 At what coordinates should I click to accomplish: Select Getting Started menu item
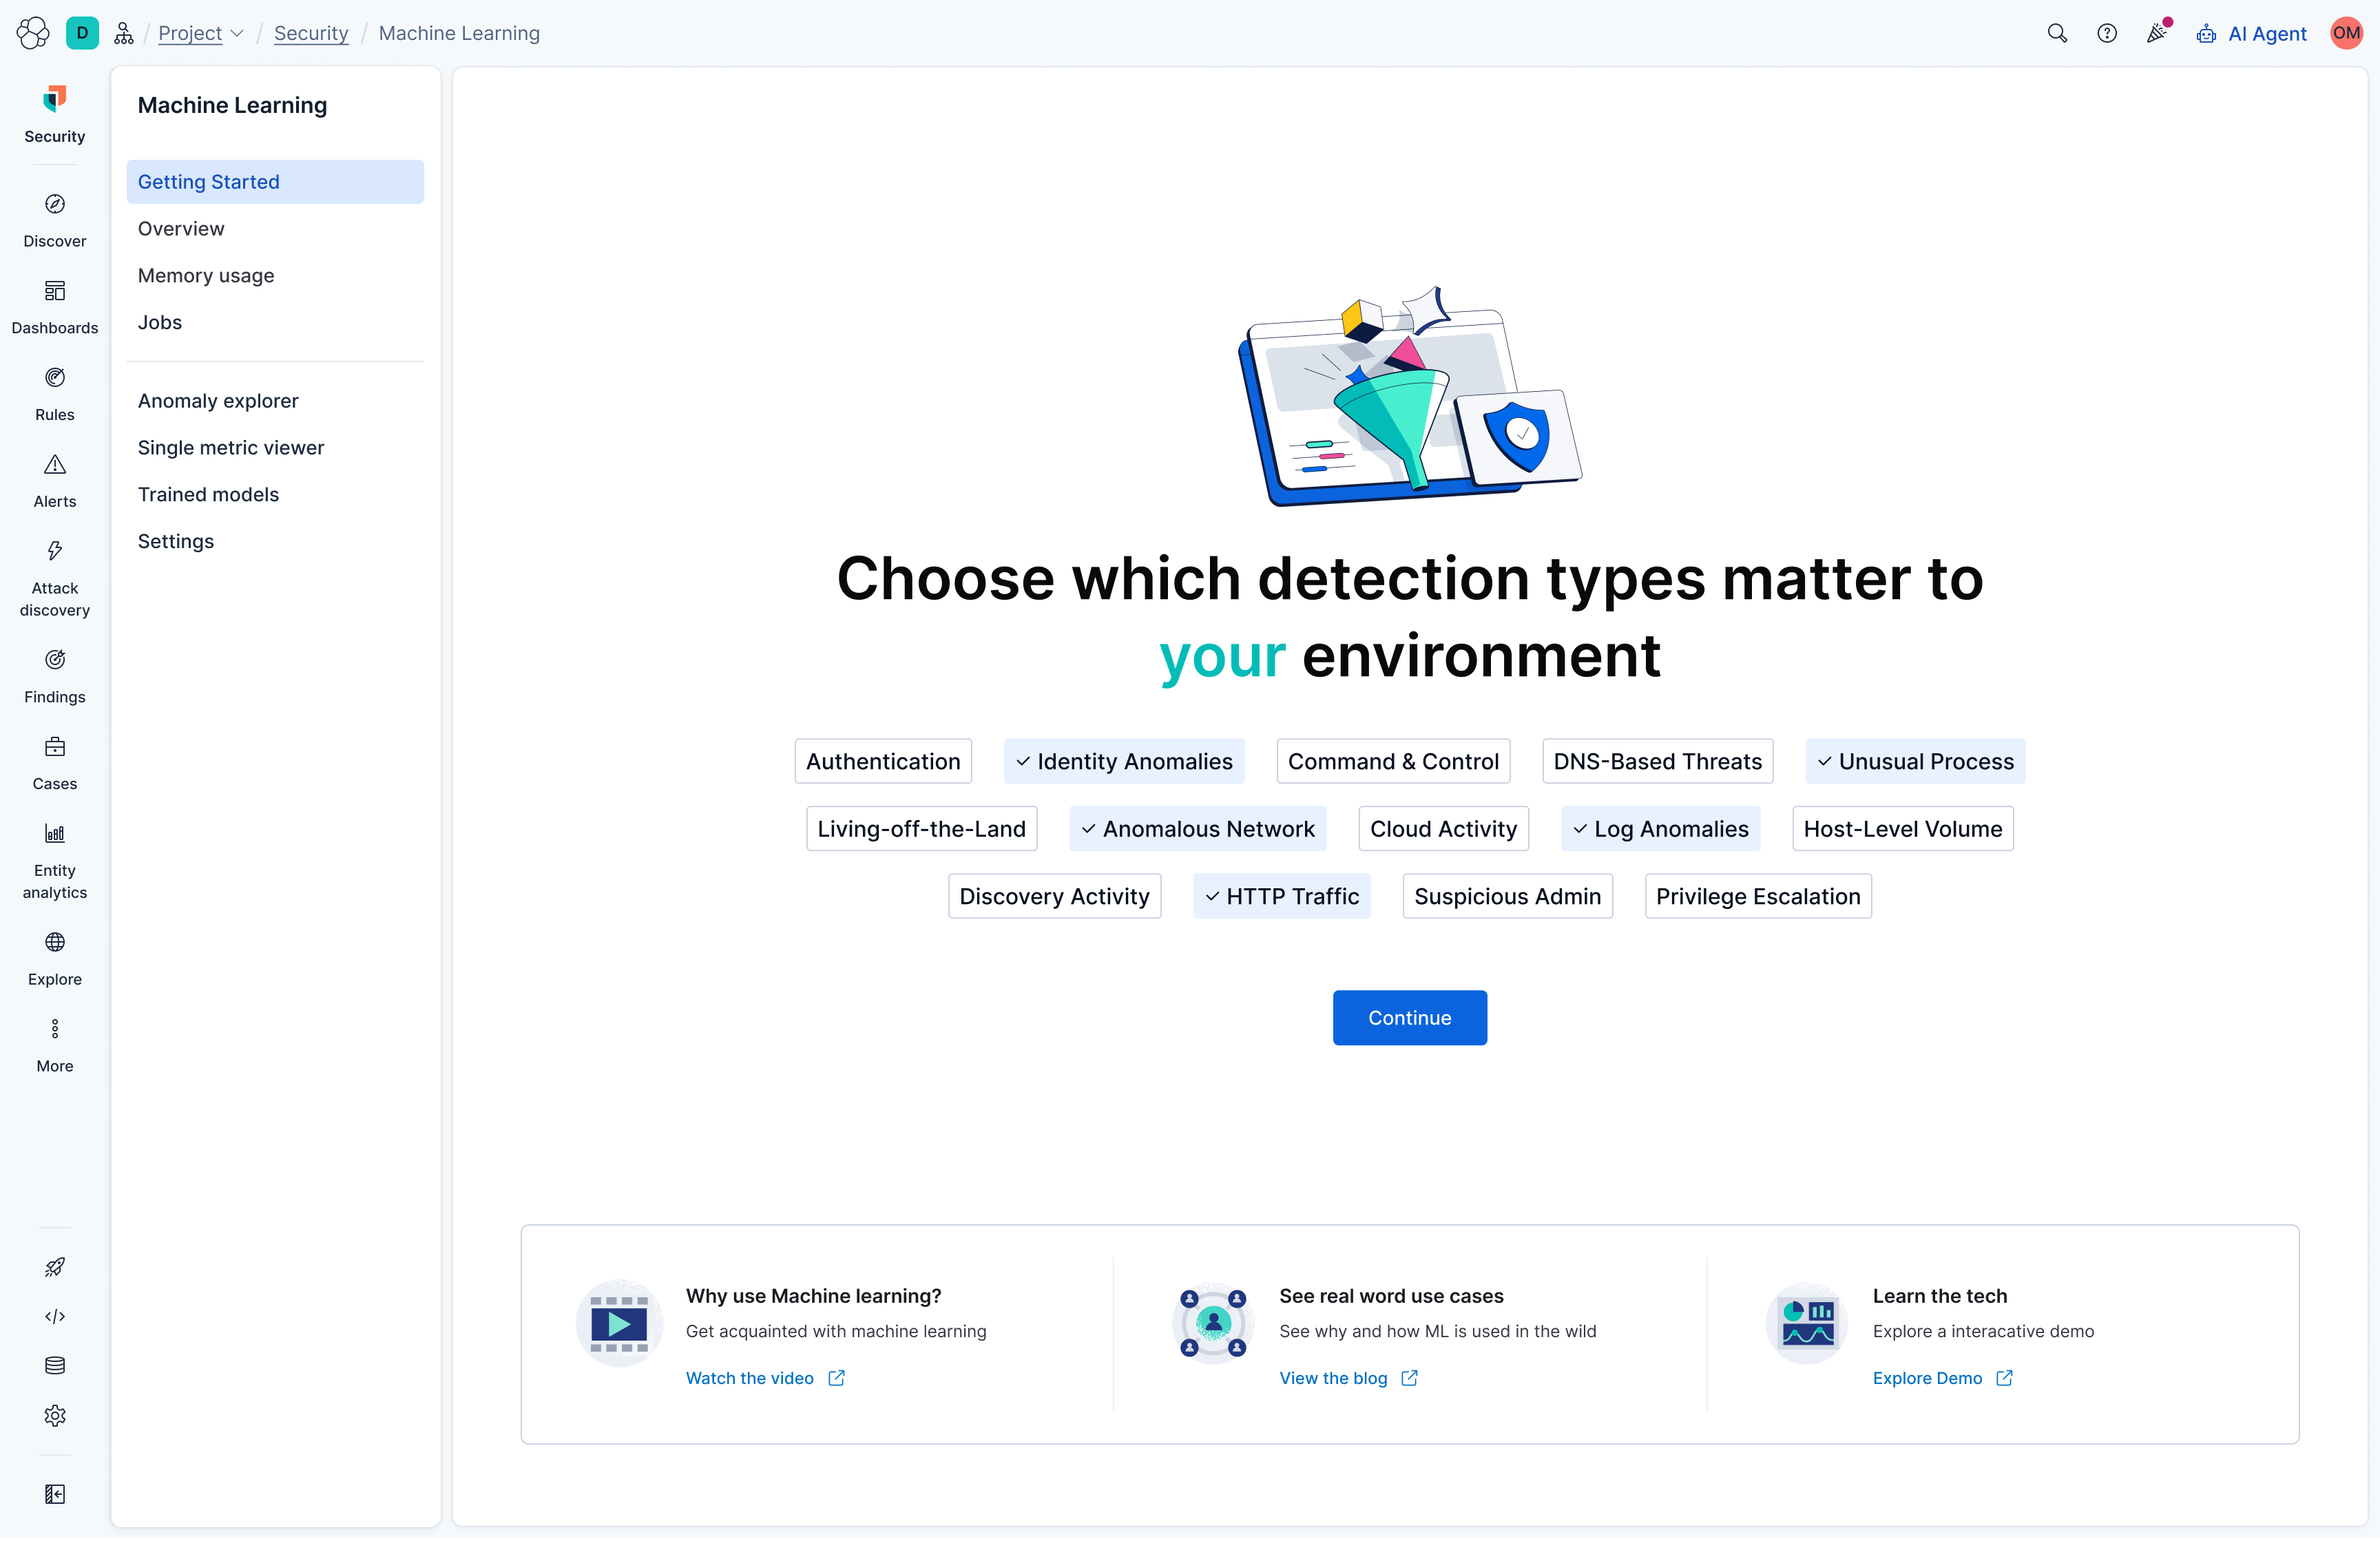pos(275,181)
